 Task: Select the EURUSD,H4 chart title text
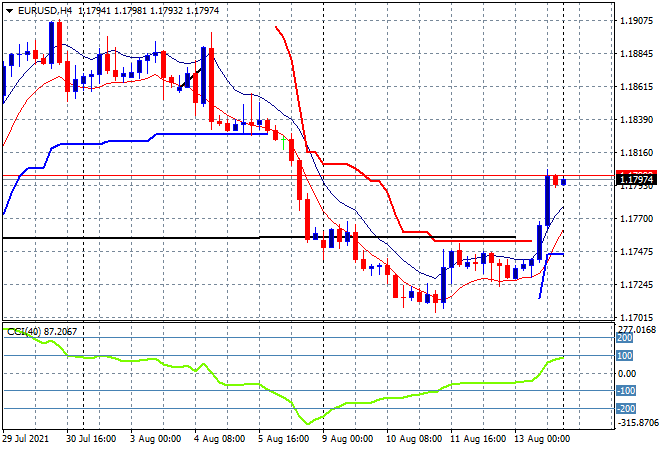click(x=45, y=11)
